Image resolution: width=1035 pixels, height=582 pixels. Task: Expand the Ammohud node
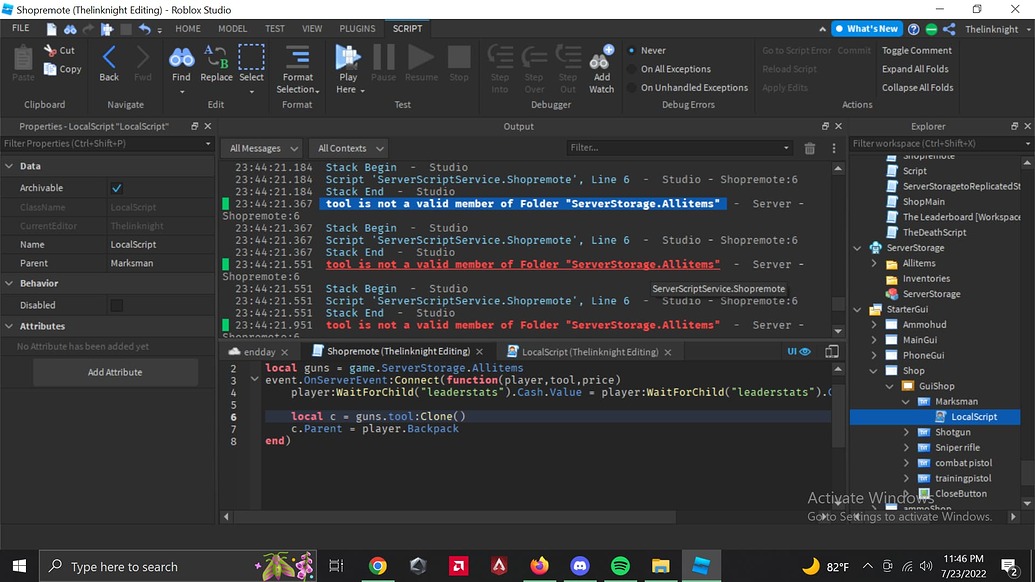pos(874,325)
